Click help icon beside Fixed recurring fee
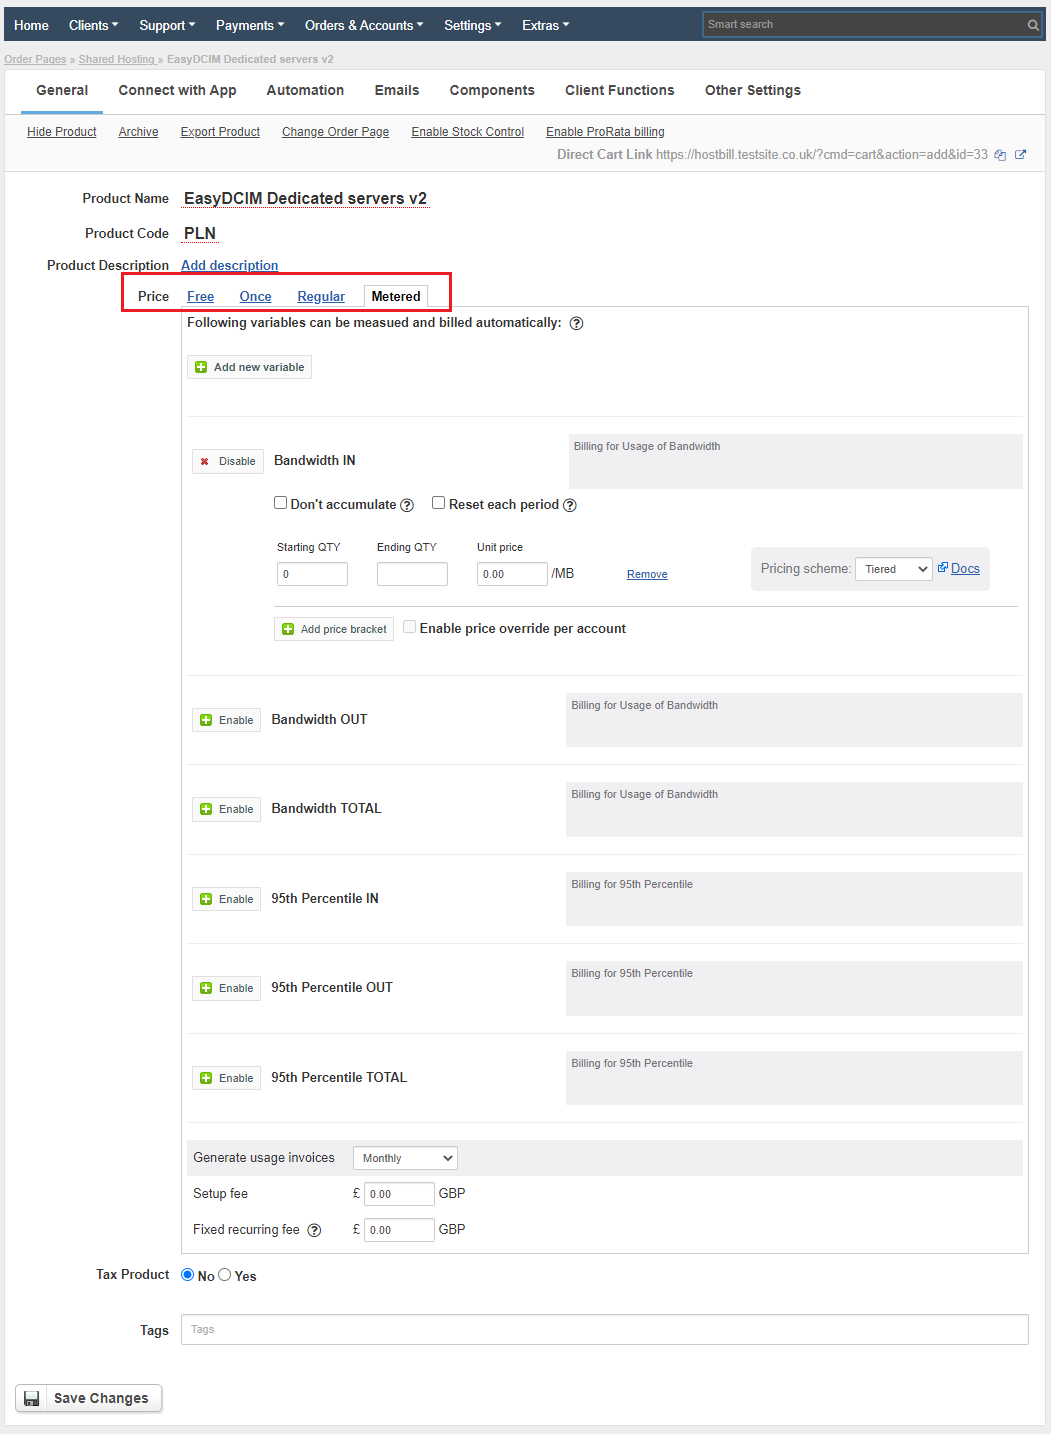 pyautogui.click(x=314, y=1230)
